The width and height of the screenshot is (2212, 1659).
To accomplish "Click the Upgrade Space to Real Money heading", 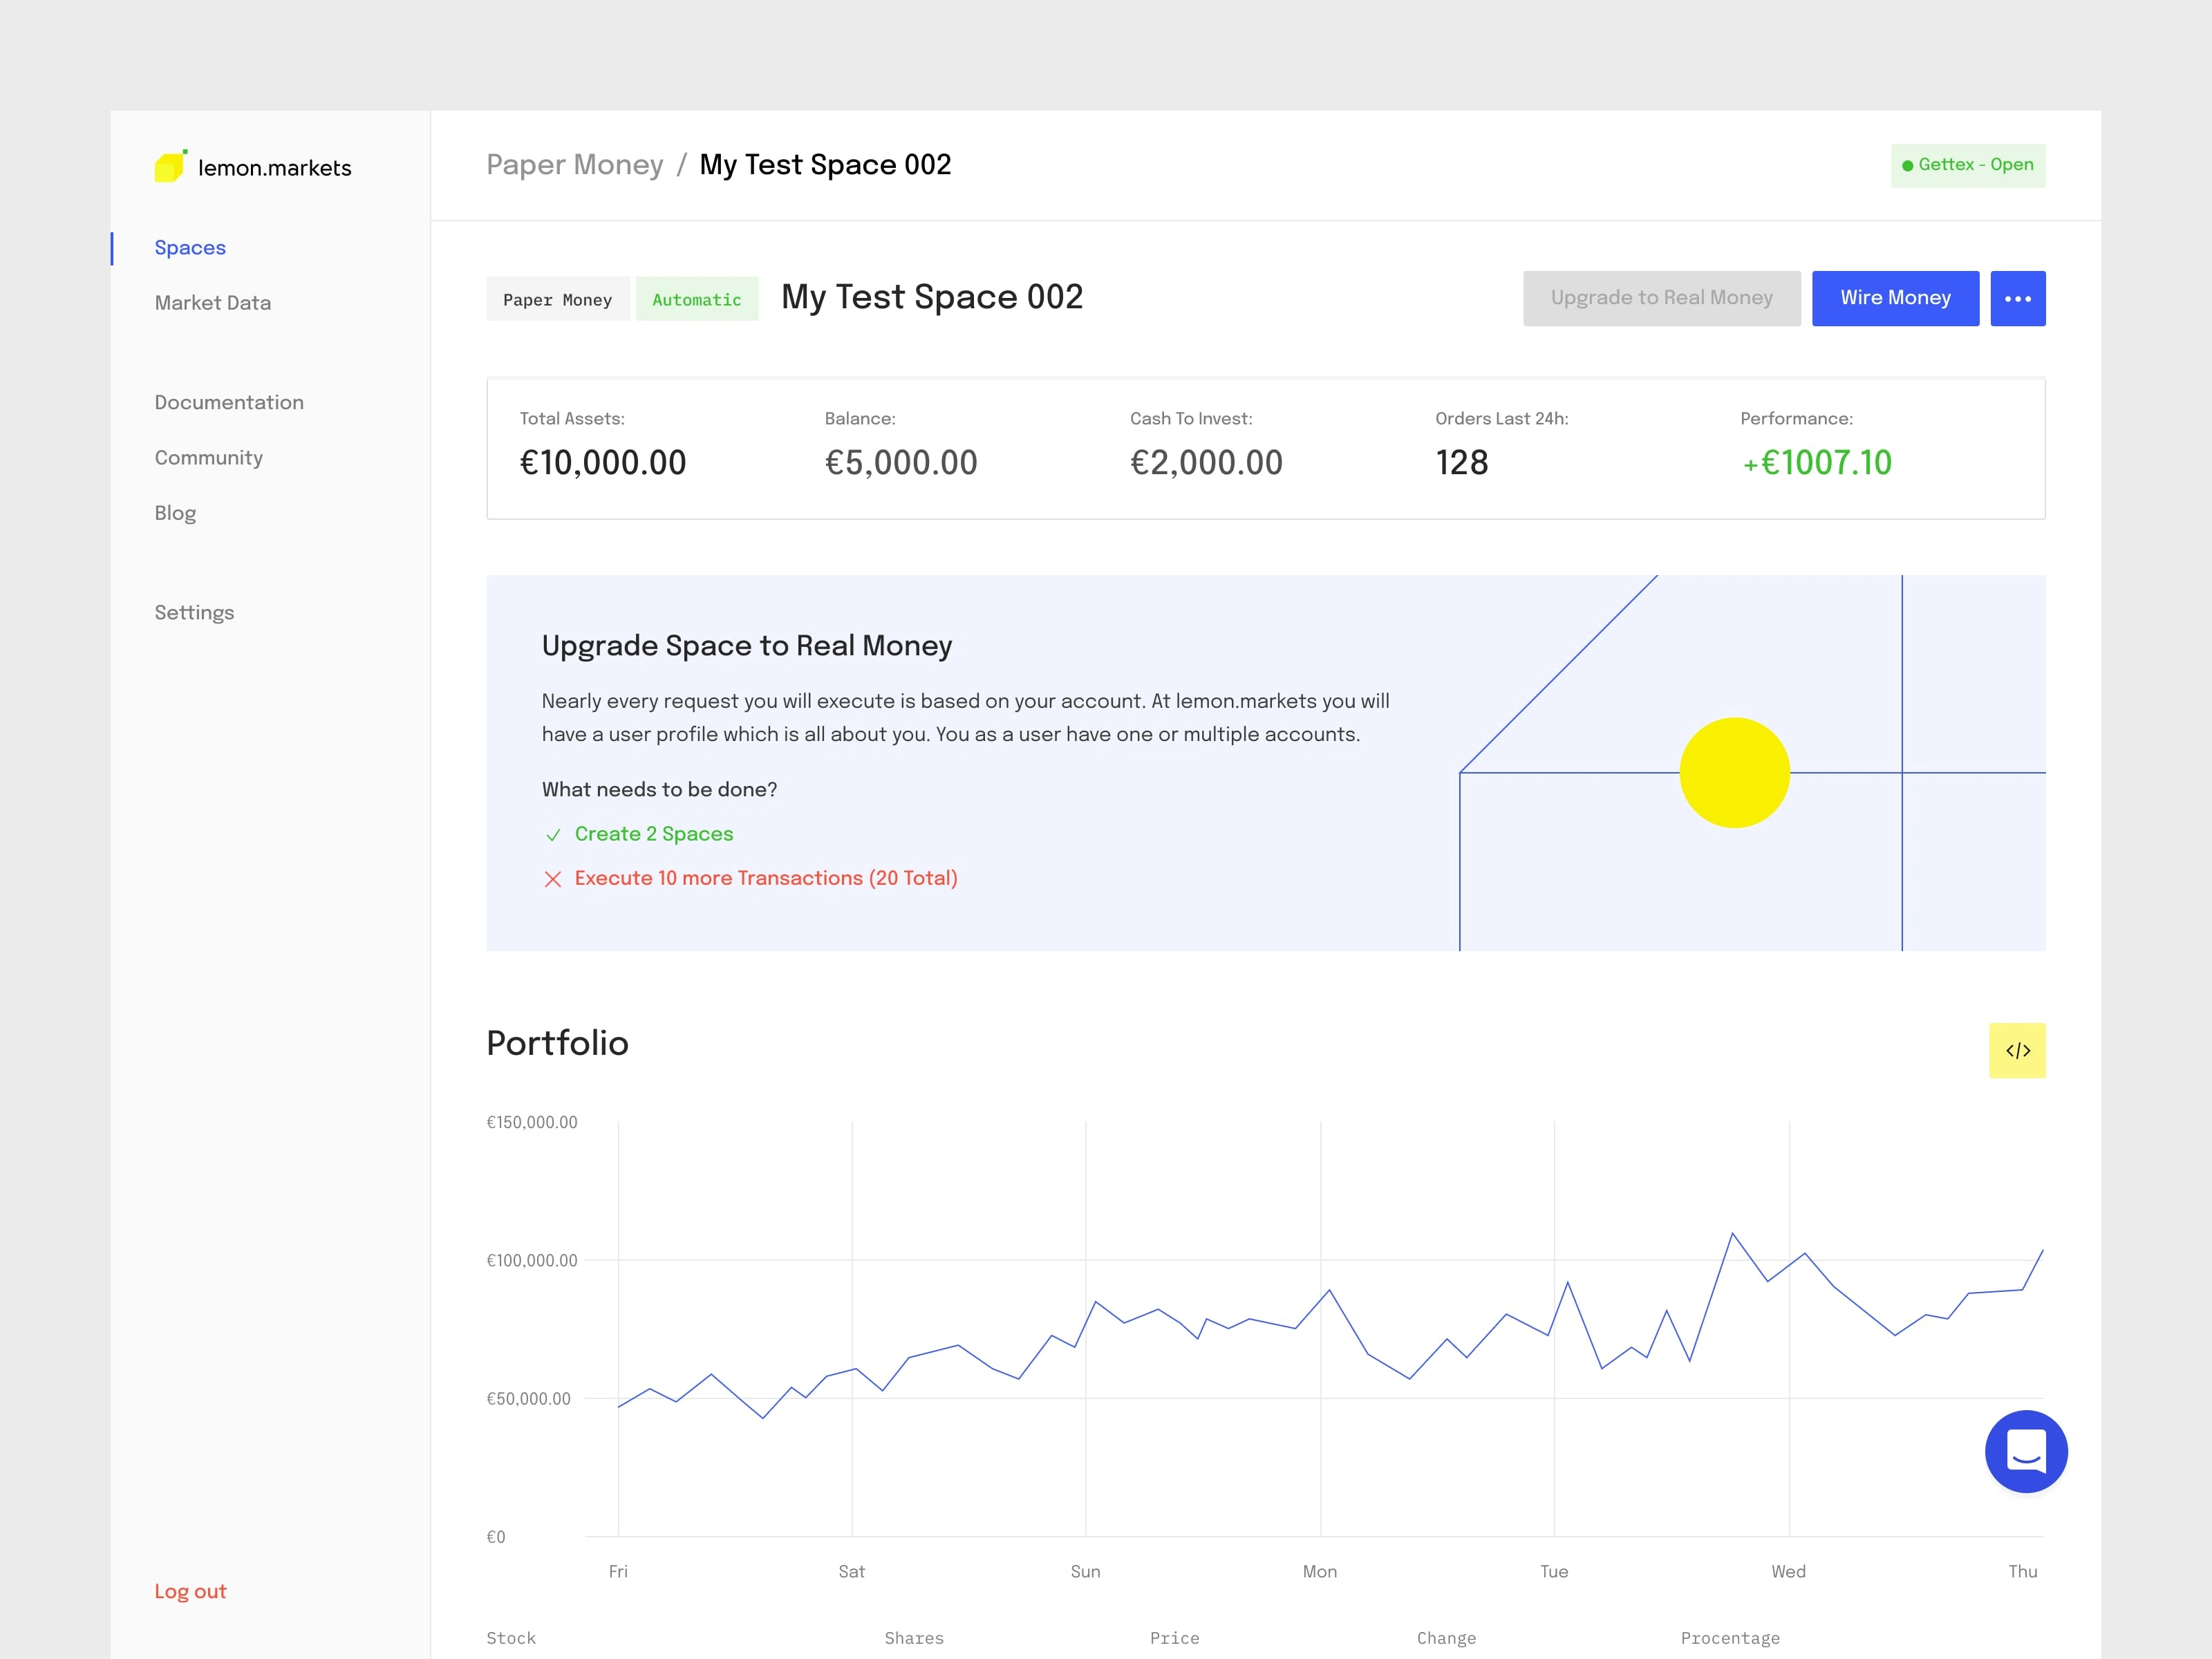I will [747, 646].
